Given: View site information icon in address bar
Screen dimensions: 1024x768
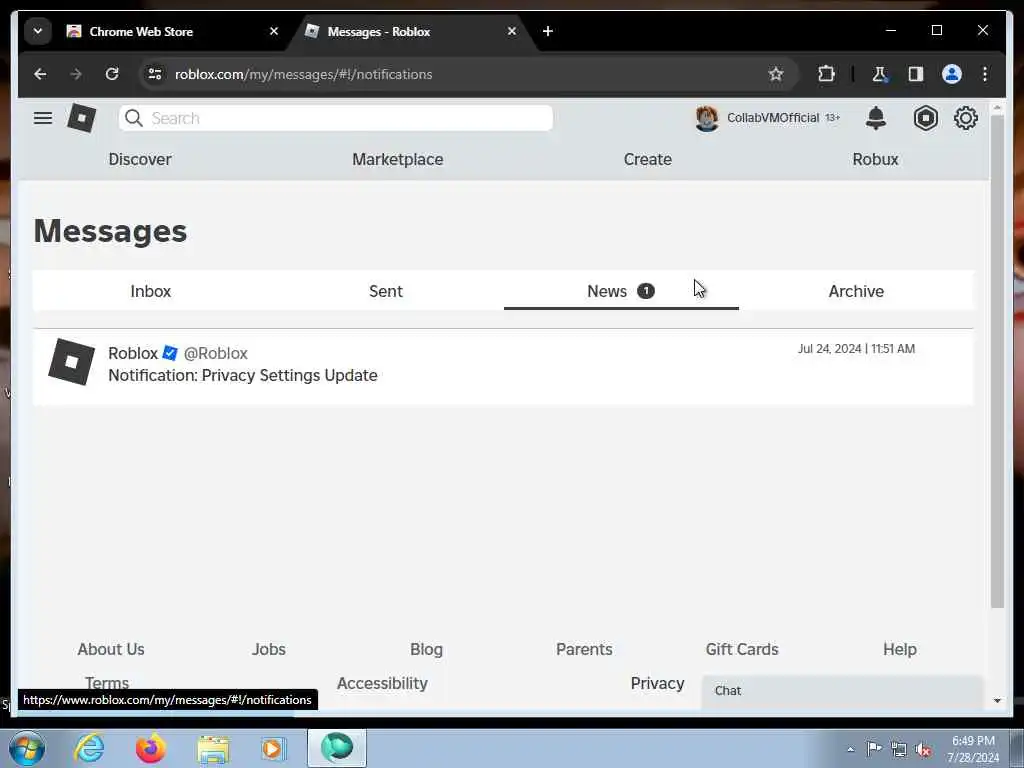Looking at the screenshot, I should click(x=155, y=74).
